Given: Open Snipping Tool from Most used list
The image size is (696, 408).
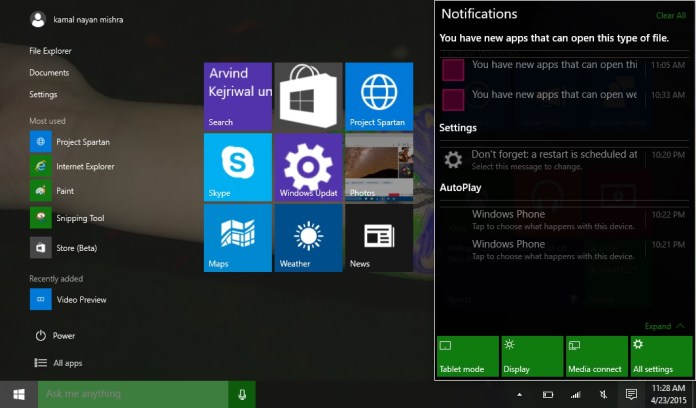Looking at the screenshot, I should tap(69, 218).
